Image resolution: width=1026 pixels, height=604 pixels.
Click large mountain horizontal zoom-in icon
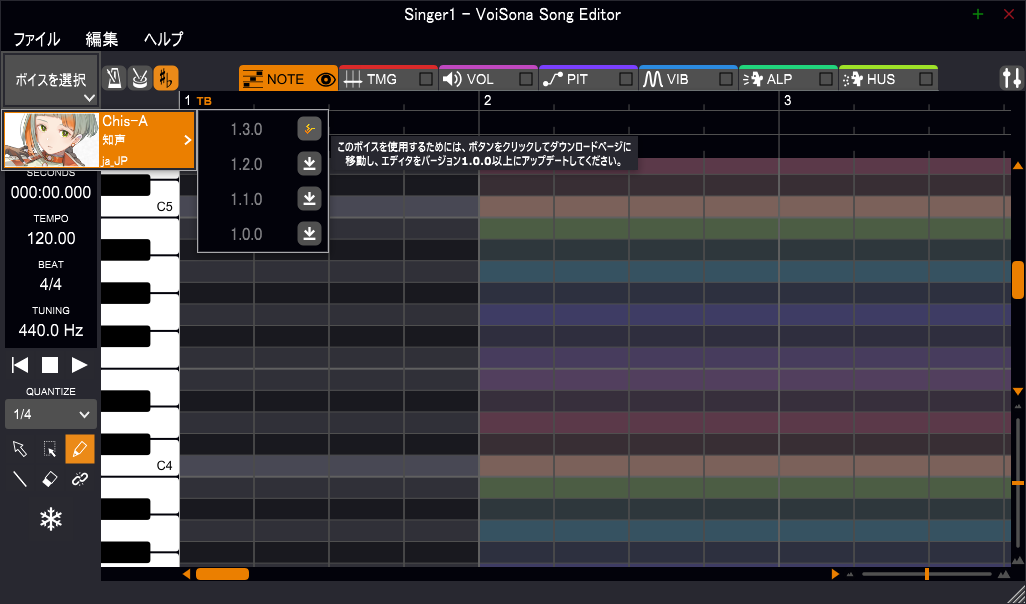pyautogui.click(x=1004, y=575)
